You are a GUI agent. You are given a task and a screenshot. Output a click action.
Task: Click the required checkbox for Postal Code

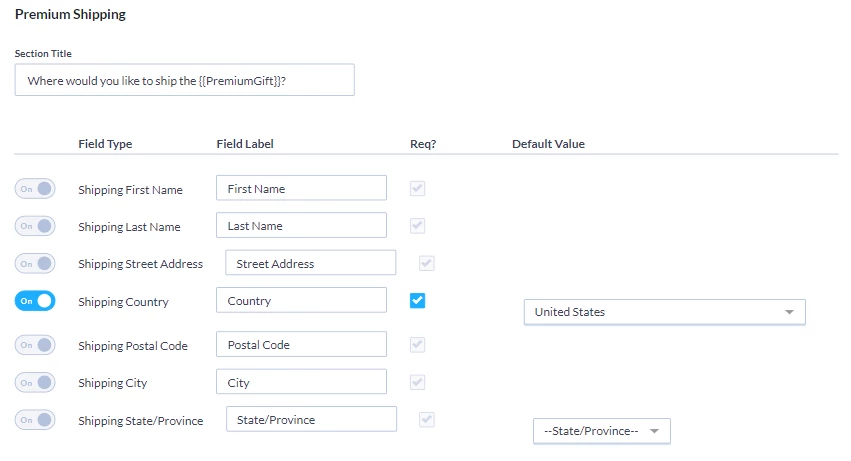tap(417, 344)
